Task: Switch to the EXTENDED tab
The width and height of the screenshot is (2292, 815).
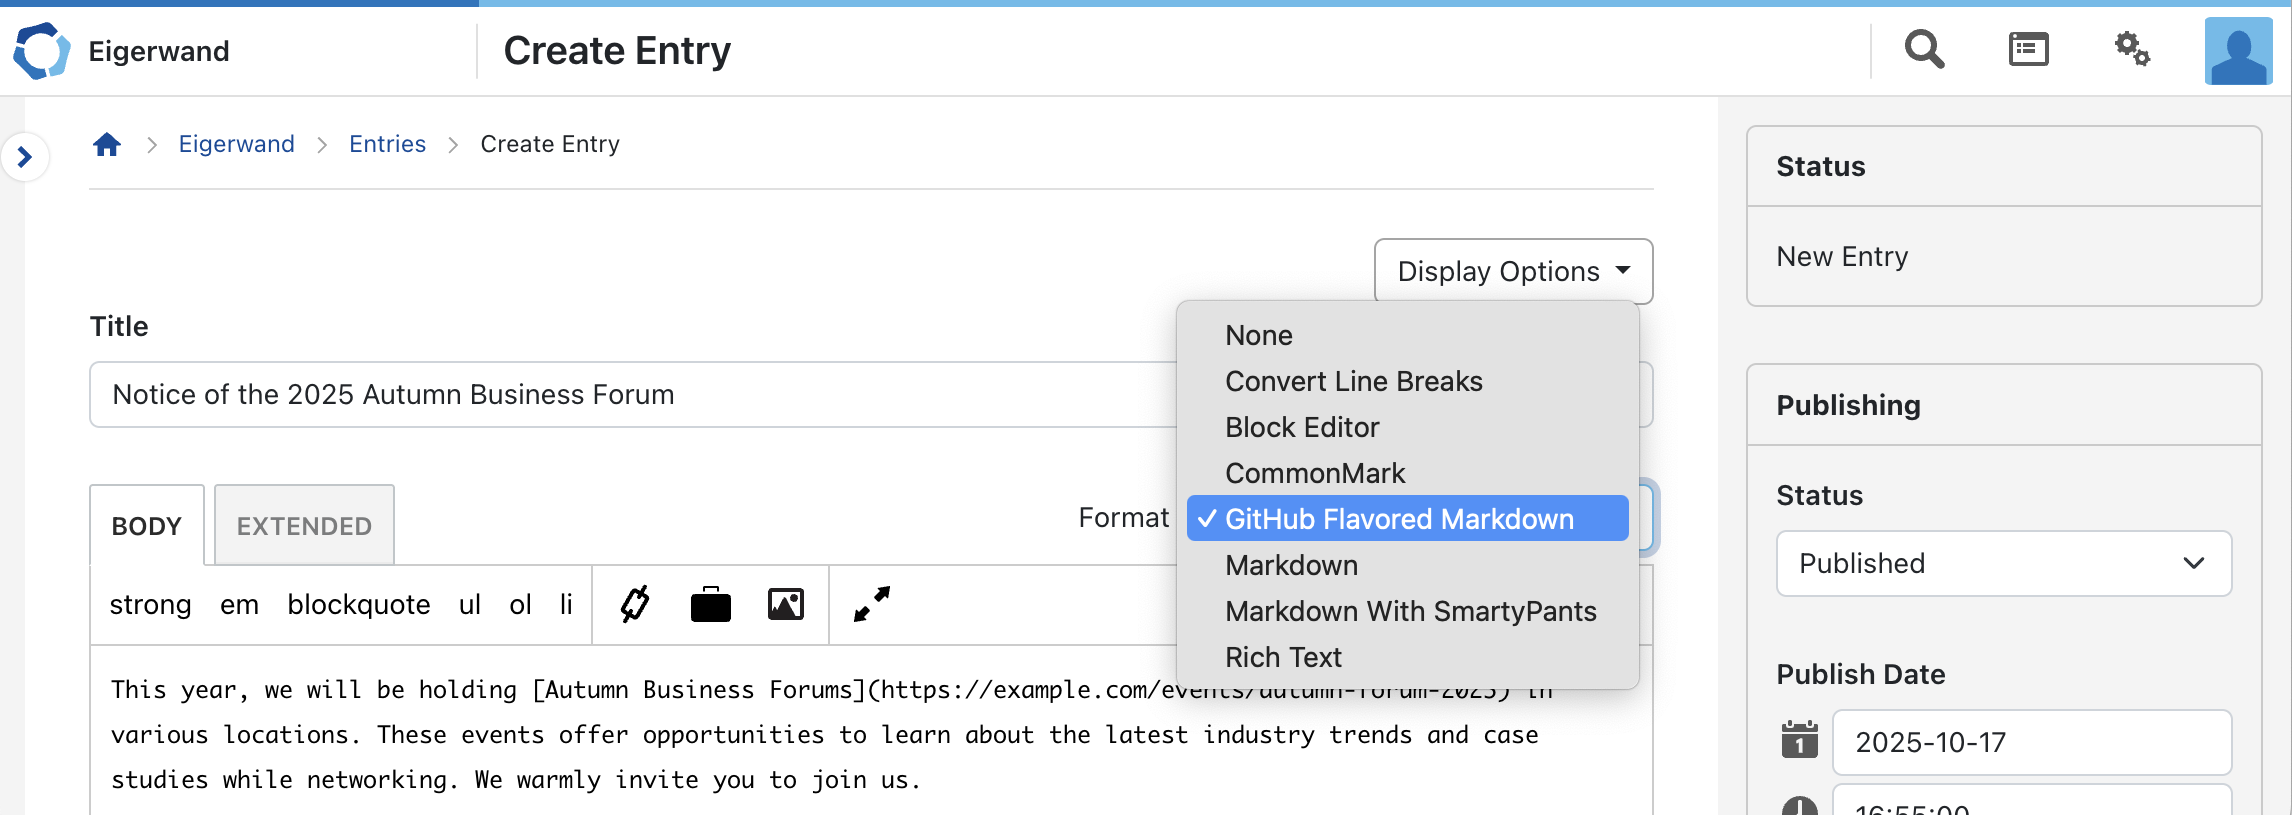Action: [304, 526]
